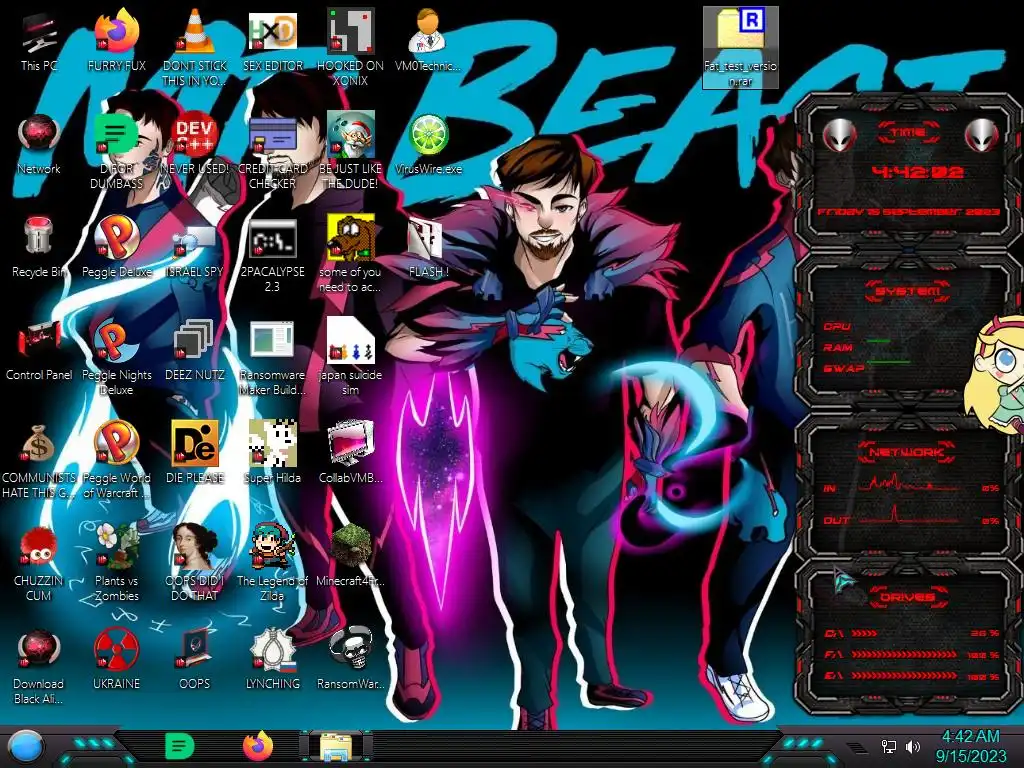Open the D FOR DUMBASS shortcut
The width and height of the screenshot is (1024, 768).
pos(117,150)
